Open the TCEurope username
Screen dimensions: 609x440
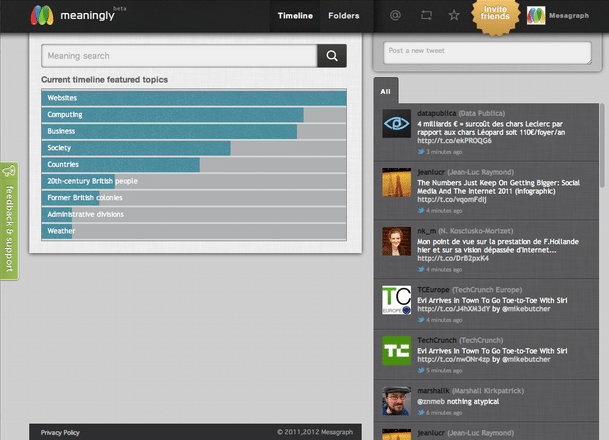(x=433, y=290)
